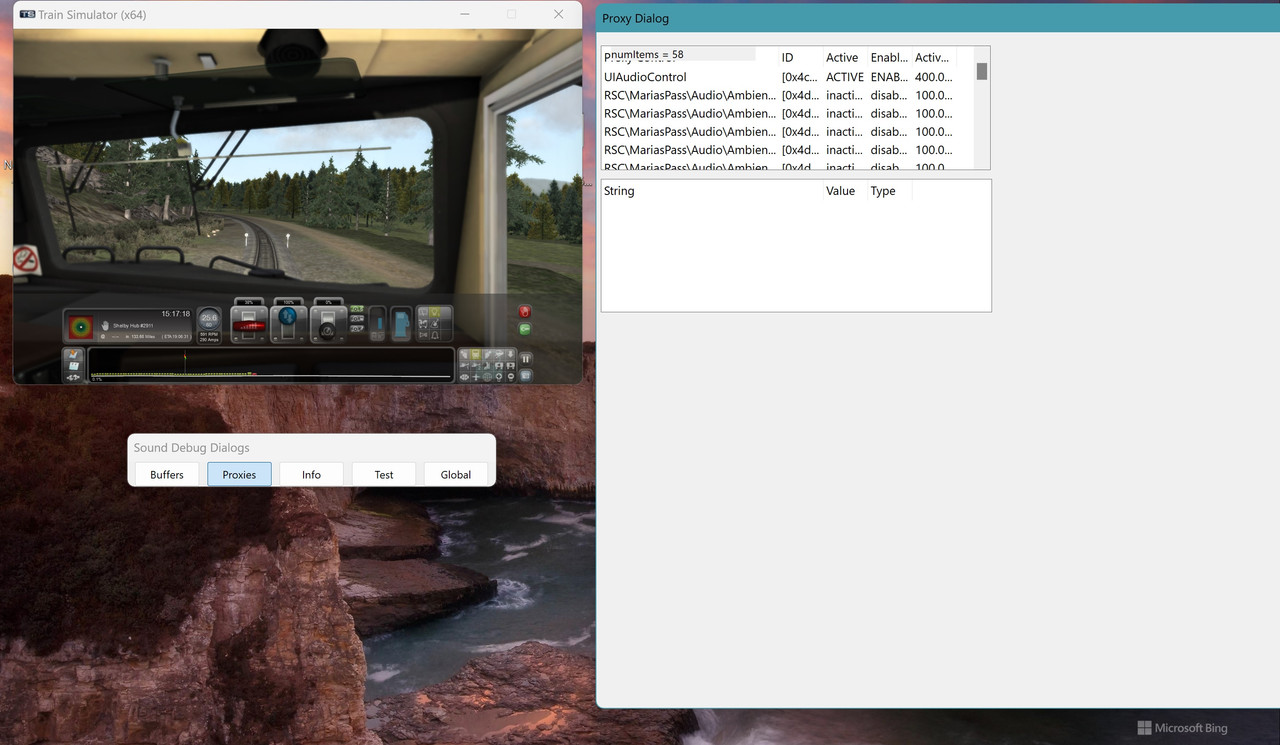Switch to the Buffers debug dialog

click(166, 474)
